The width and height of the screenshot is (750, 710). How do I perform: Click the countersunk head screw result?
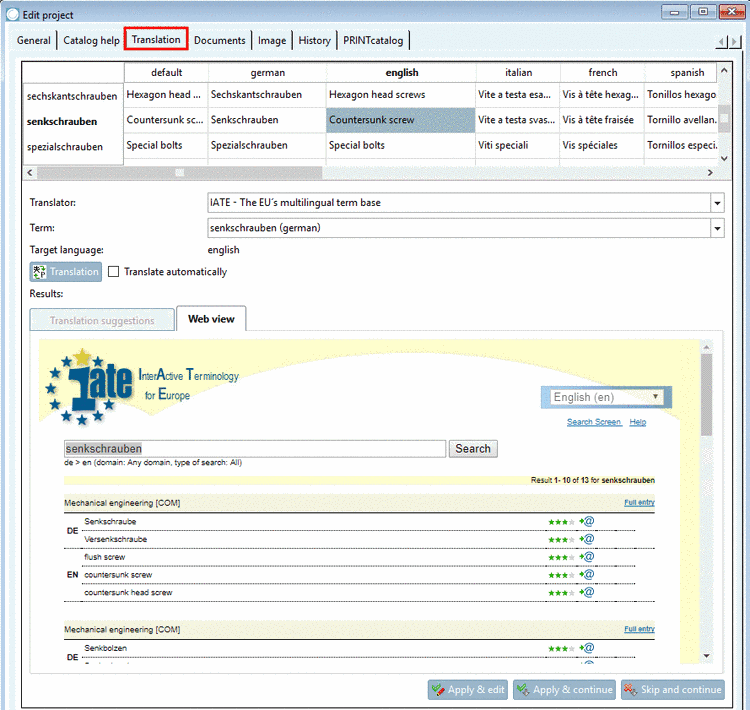(128, 592)
